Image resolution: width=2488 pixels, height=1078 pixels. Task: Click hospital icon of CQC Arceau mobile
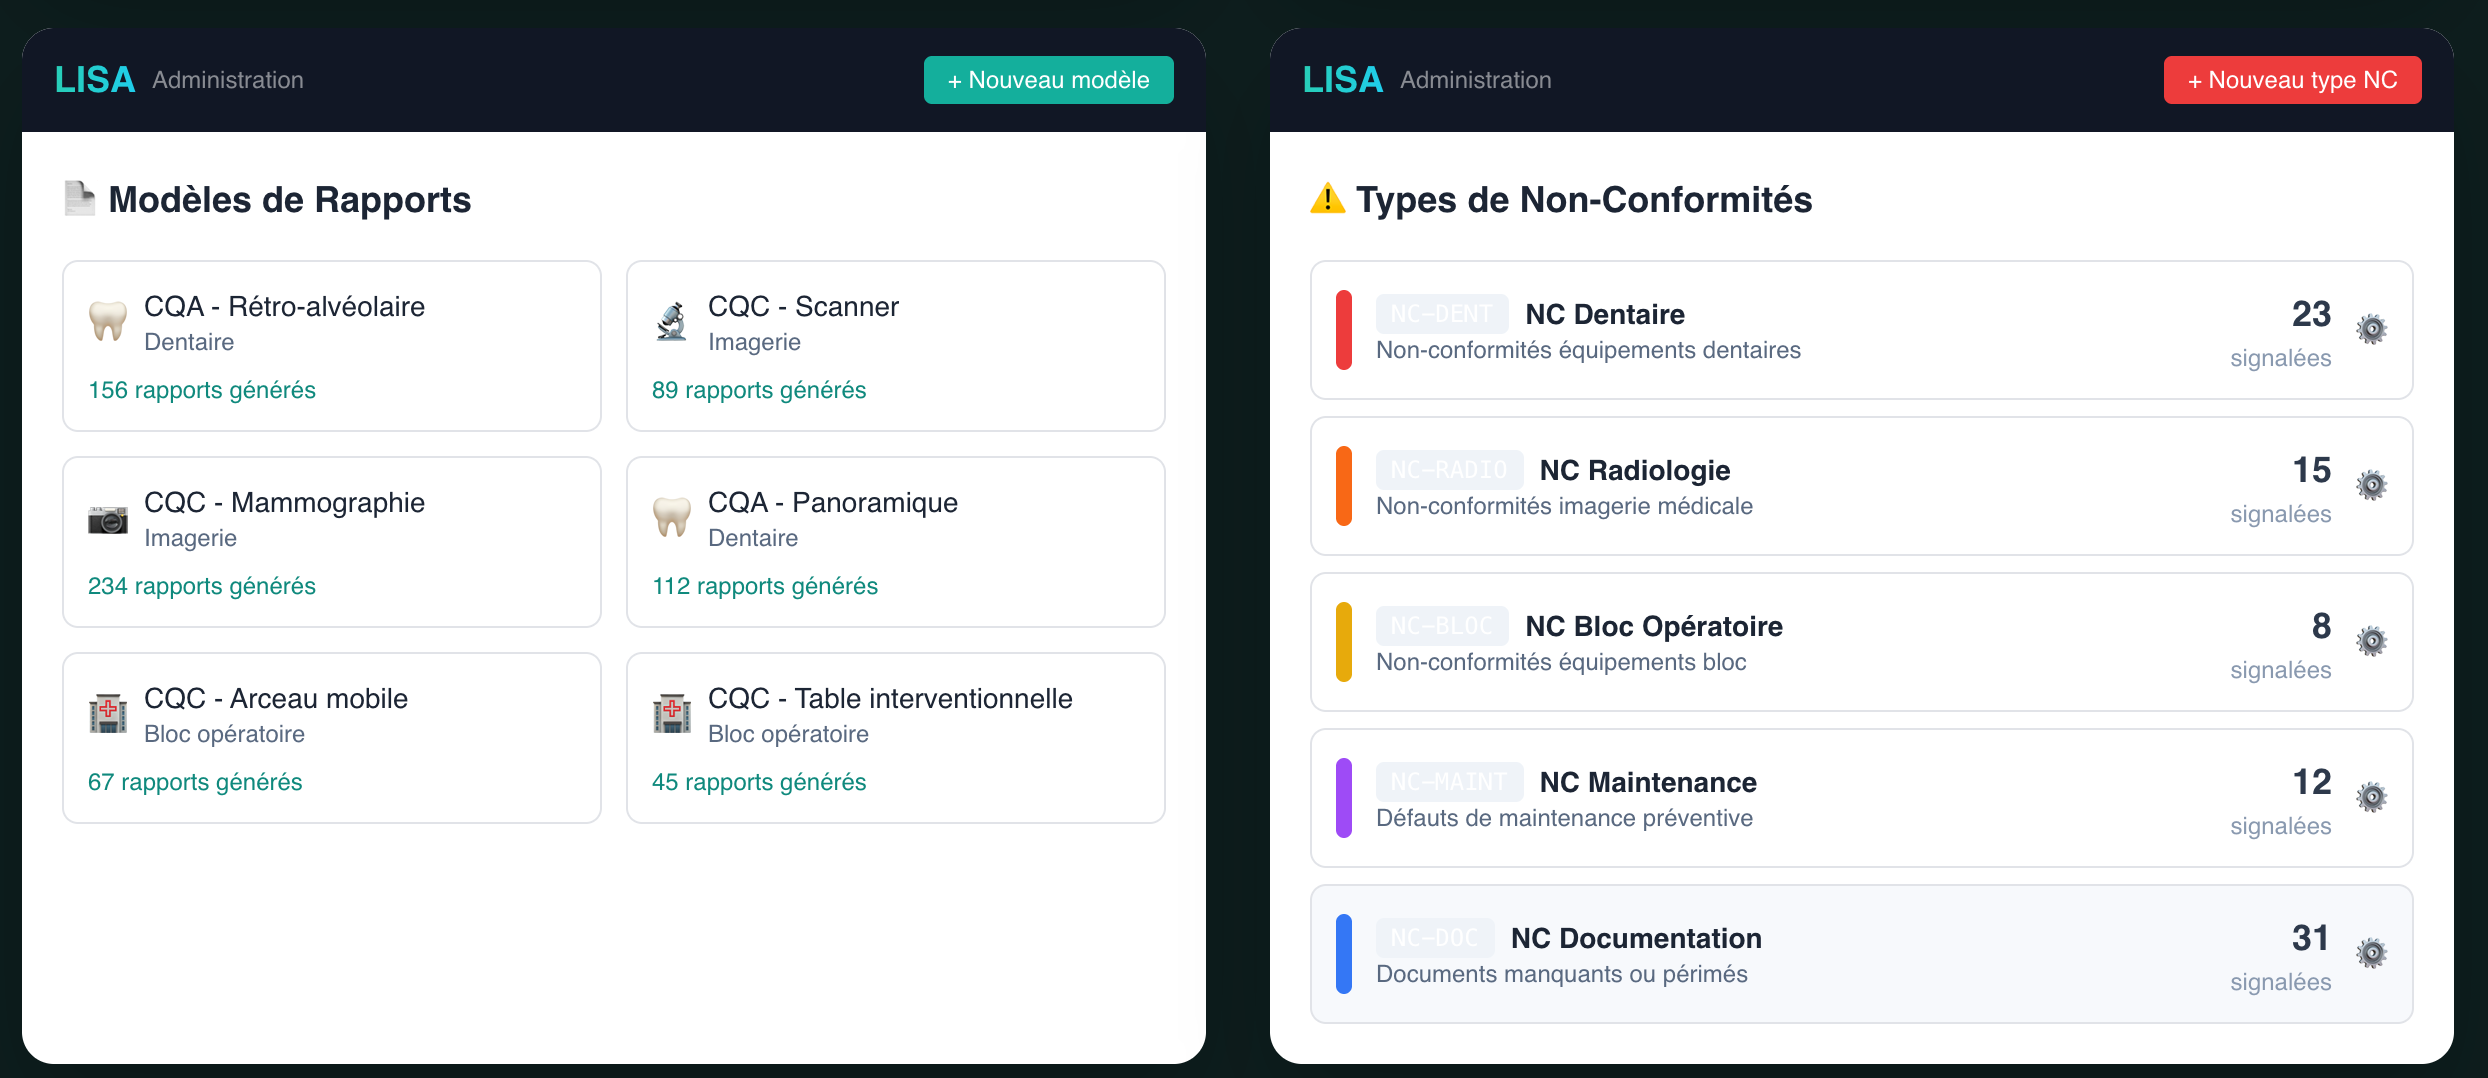pyautogui.click(x=108, y=713)
